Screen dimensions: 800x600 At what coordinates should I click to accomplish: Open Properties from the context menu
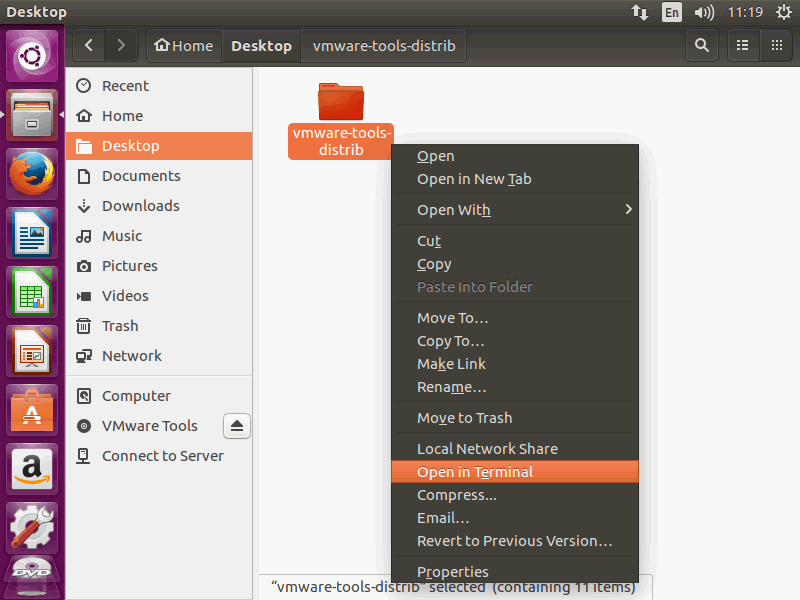tap(515, 571)
